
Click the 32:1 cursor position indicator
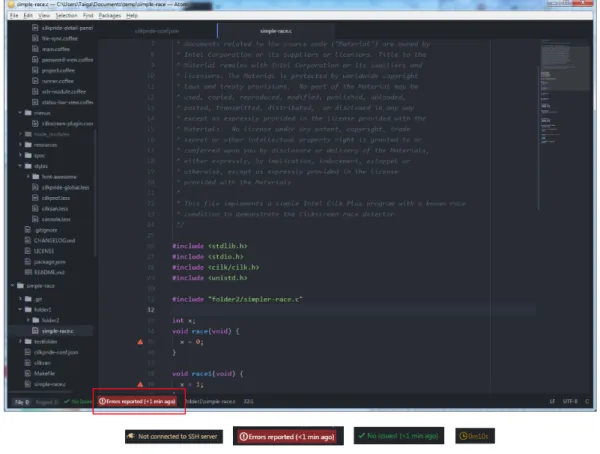[248, 402]
